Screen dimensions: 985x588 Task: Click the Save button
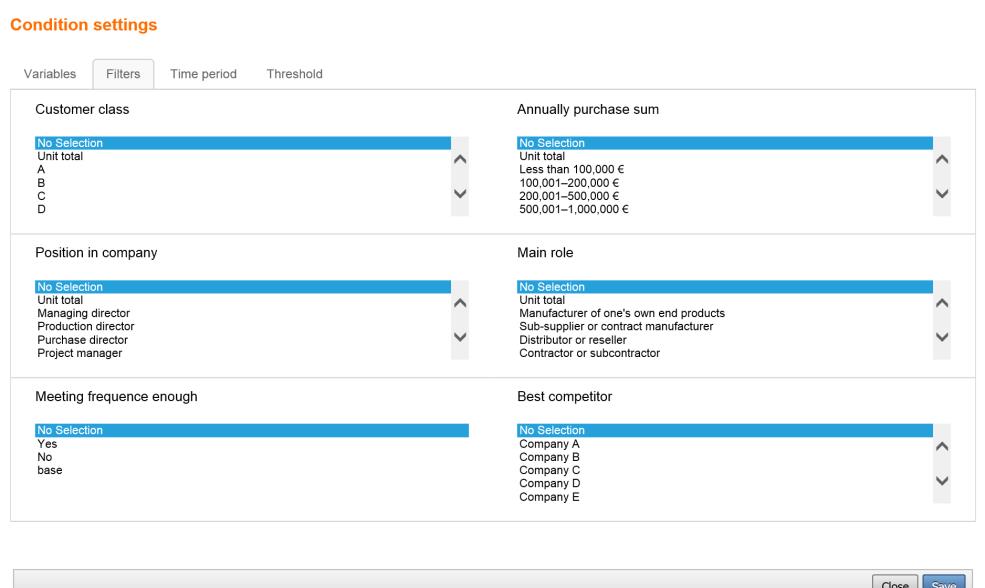click(x=944, y=582)
